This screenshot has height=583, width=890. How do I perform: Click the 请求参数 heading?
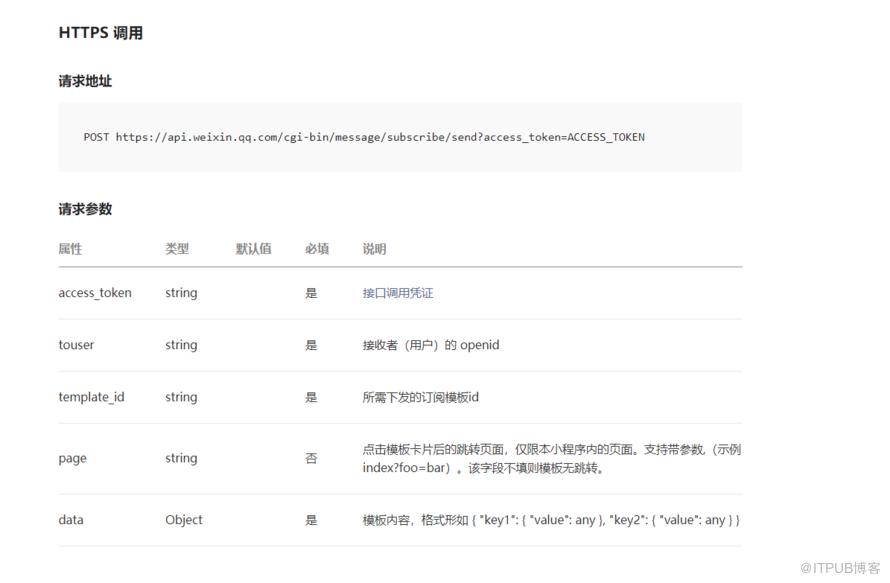click(x=85, y=209)
